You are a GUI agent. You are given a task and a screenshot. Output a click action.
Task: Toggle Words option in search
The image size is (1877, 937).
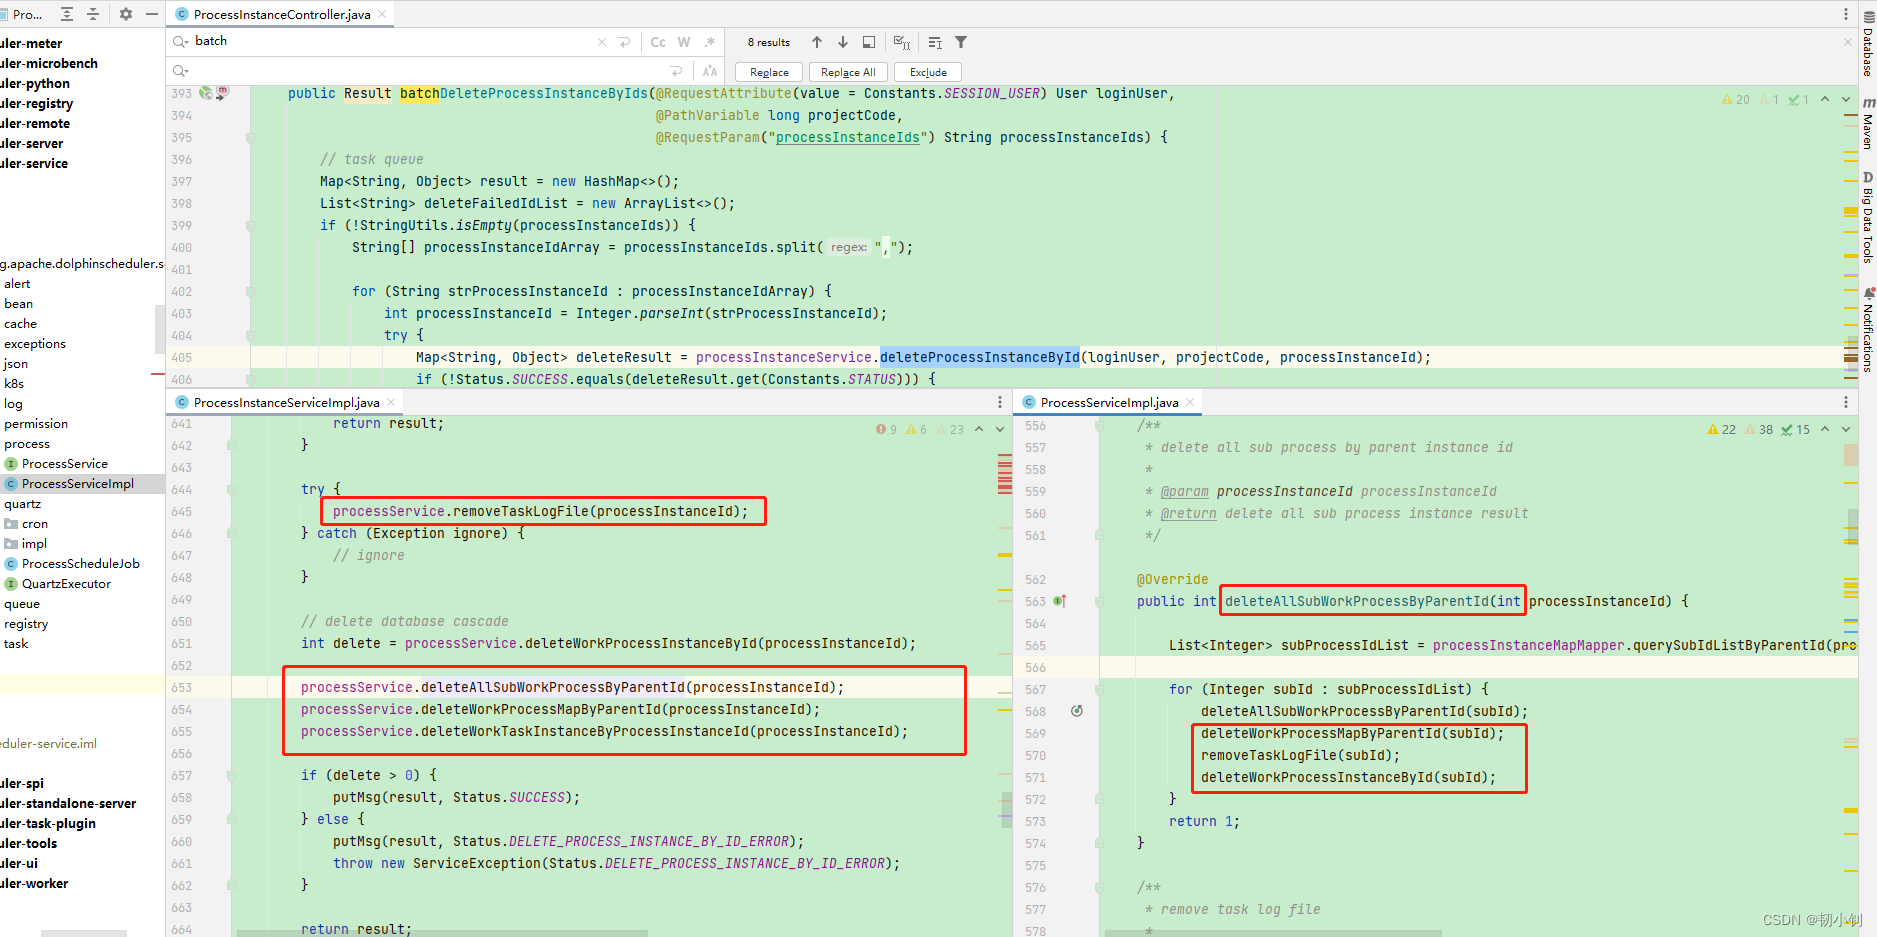pos(684,42)
